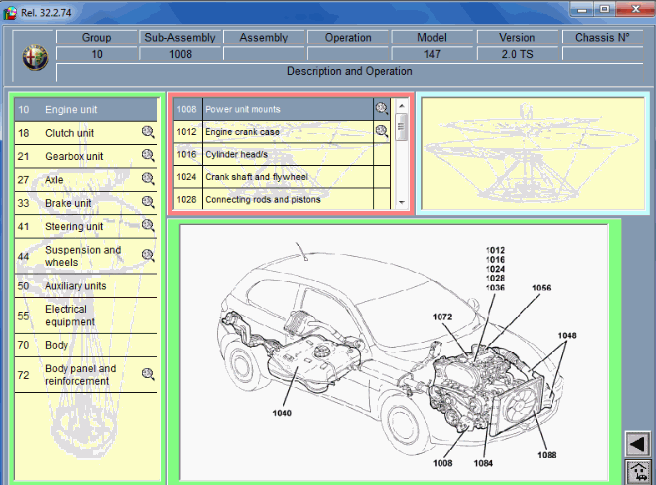Select group 21 Gearbox unit
Viewport: 656px width, 485px height.
tap(86, 157)
